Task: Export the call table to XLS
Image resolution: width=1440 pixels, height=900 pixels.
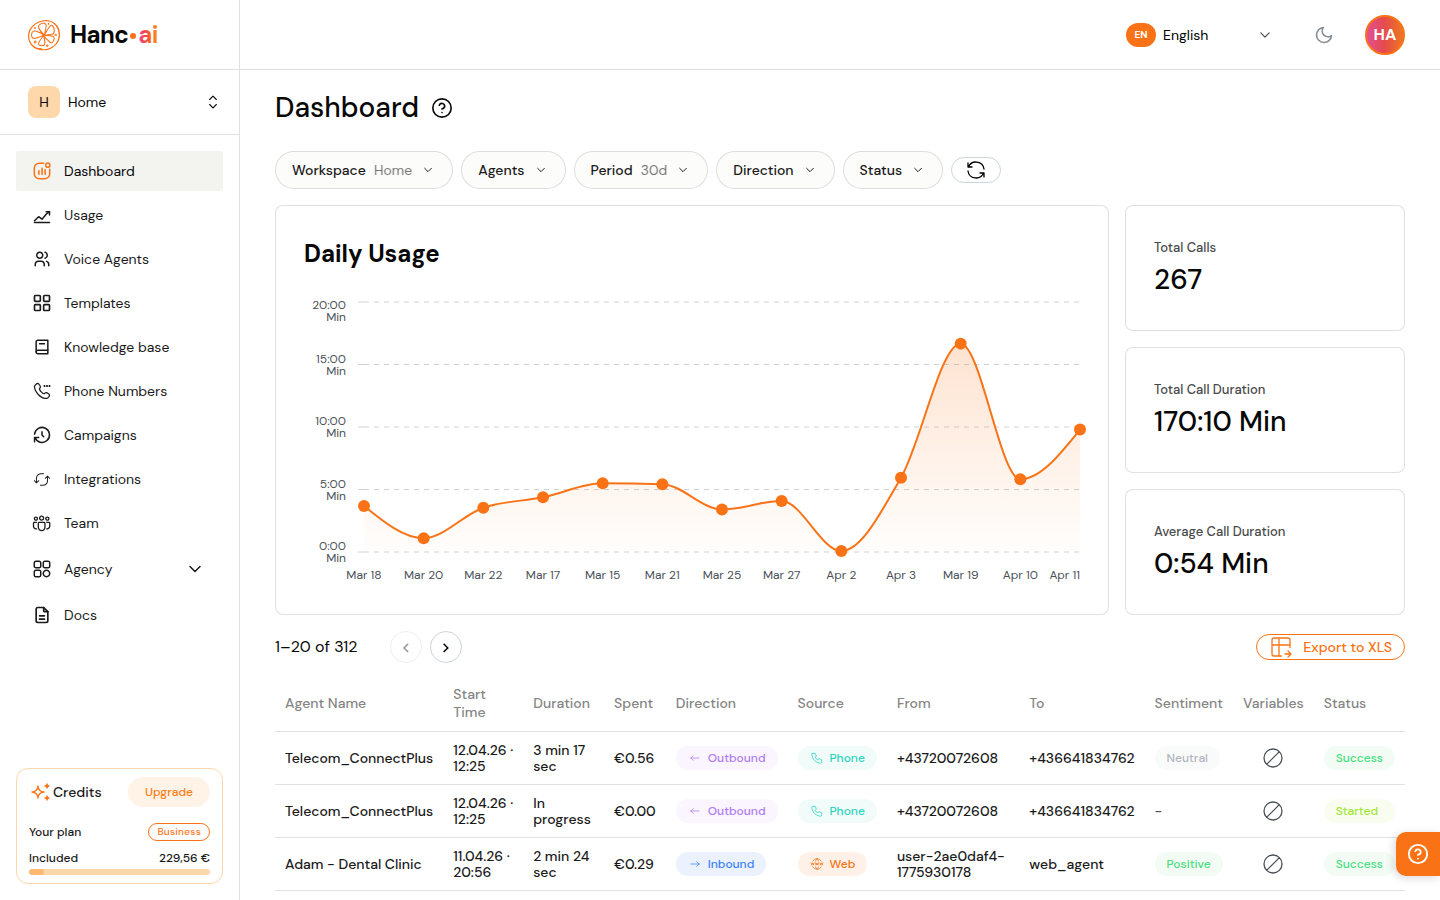Action: click(x=1330, y=647)
